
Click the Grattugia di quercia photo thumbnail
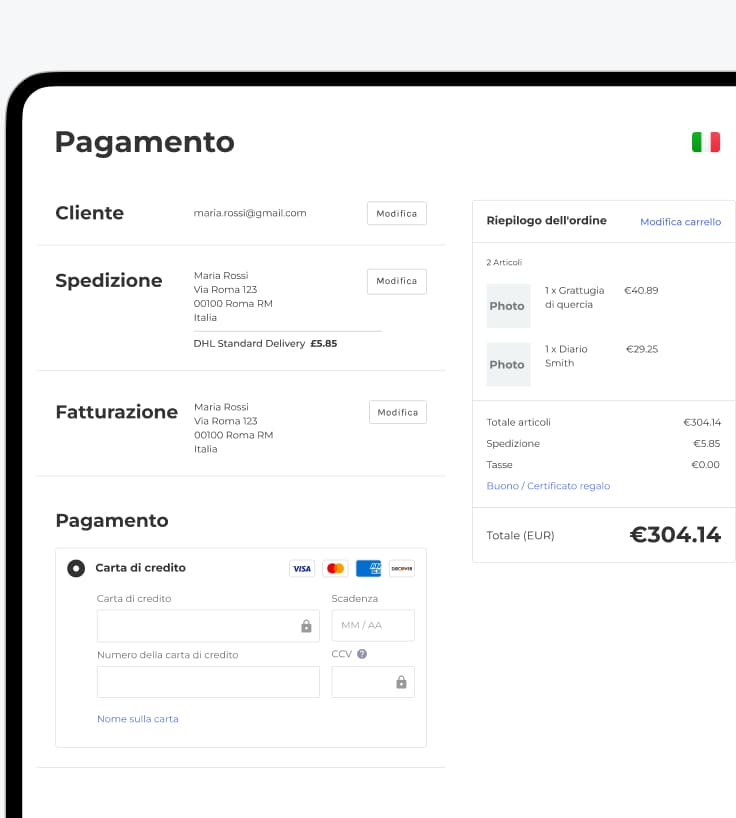click(x=508, y=306)
